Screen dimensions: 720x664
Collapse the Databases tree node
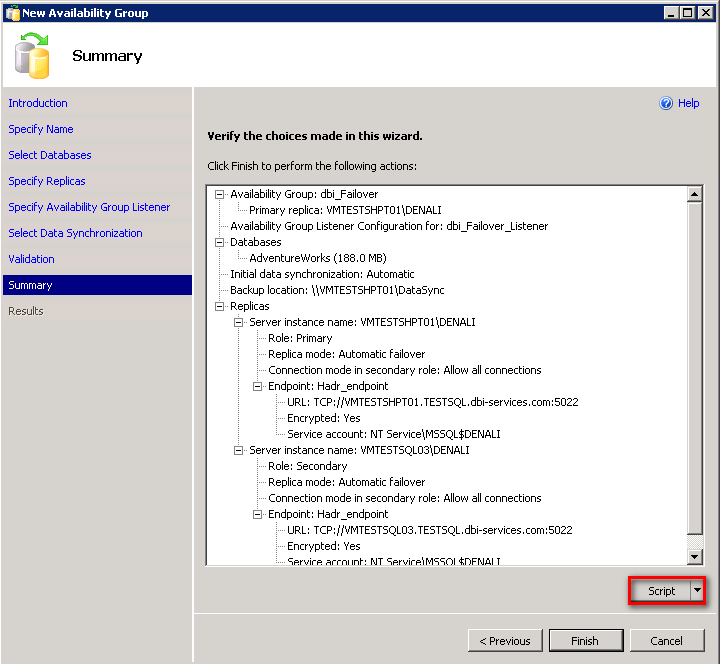pyautogui.click(x=220, y=242)
